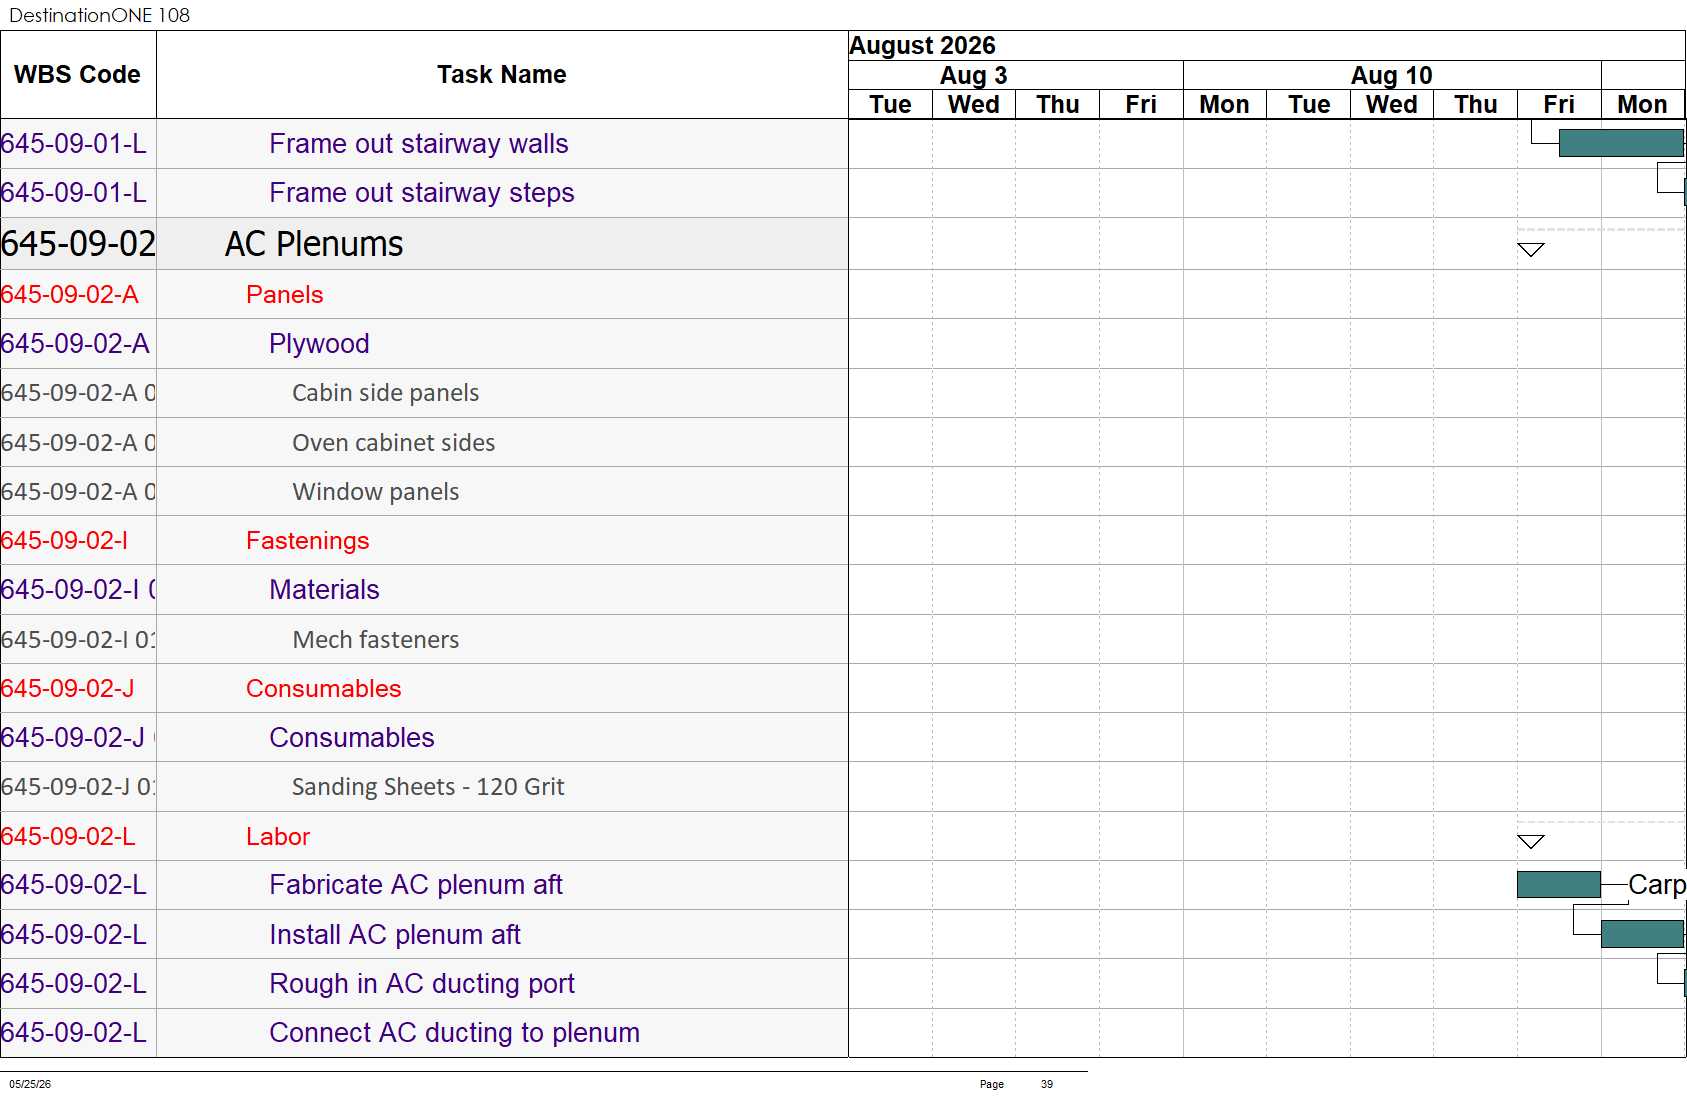
Task: Select the AC Plenums summary task
Action: click(x=314, y=244)
